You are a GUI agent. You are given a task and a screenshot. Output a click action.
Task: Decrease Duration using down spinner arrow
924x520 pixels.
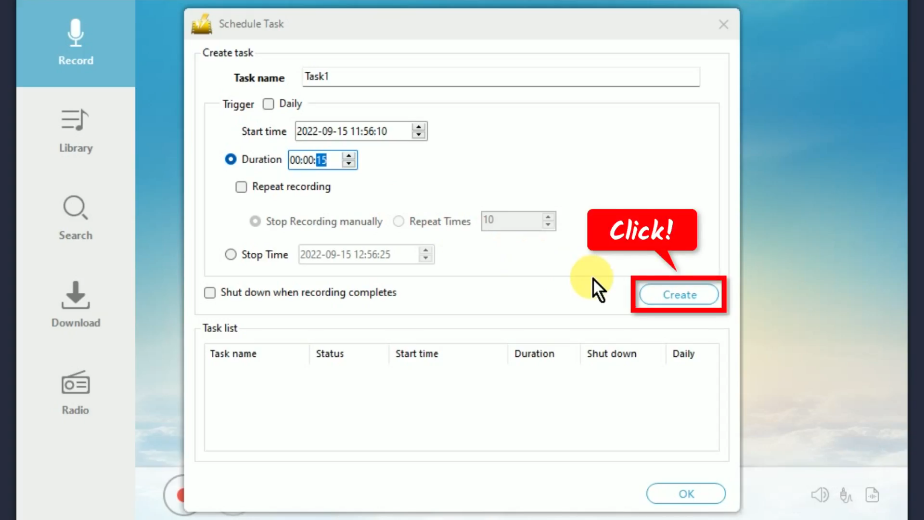349,164
